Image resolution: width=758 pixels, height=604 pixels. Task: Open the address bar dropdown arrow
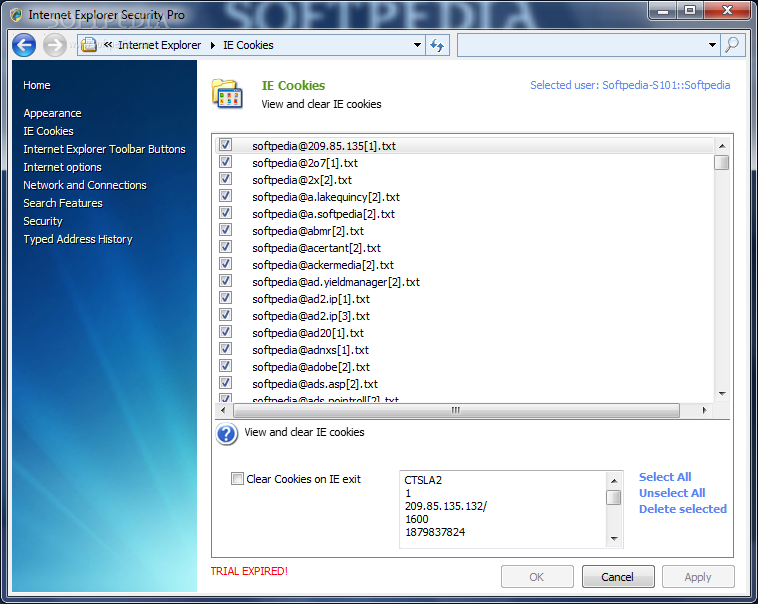point(417,45)
